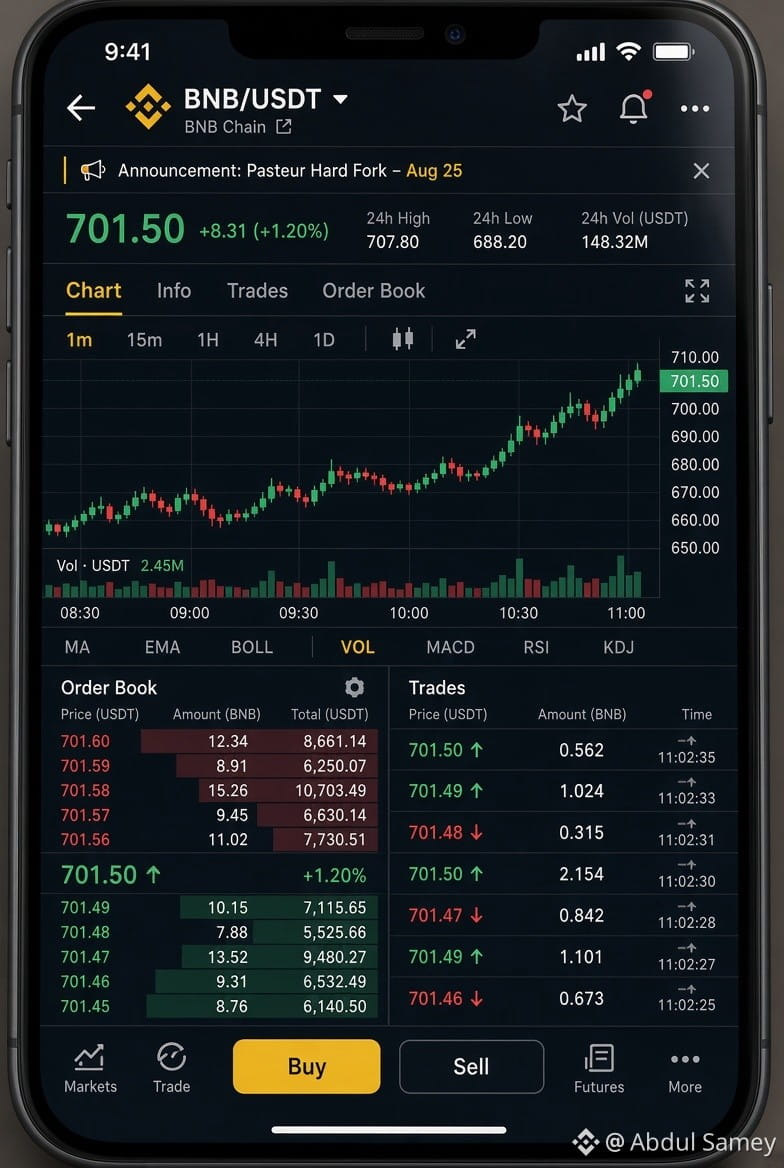This screenshot has width=784, height=1168.
Task: Enable the MACD indicator
Action: [450, 647]
